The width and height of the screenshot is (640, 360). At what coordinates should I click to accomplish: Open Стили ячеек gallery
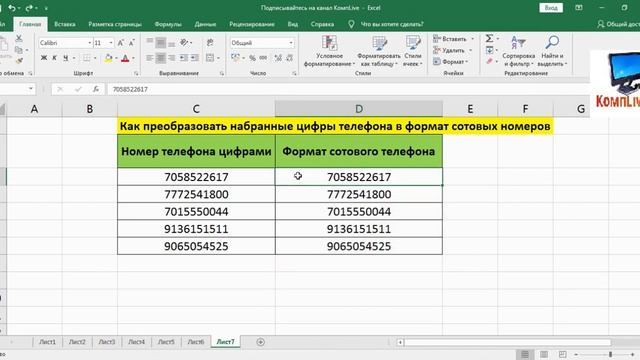[x=413, y=51]
